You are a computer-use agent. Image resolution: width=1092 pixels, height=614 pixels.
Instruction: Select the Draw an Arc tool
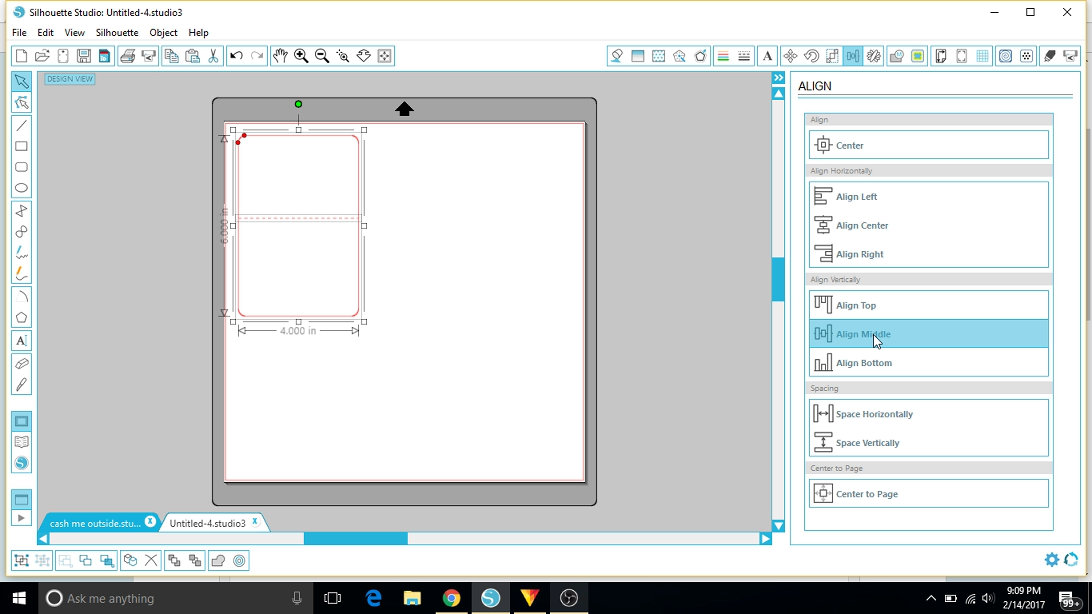[22, 297]
